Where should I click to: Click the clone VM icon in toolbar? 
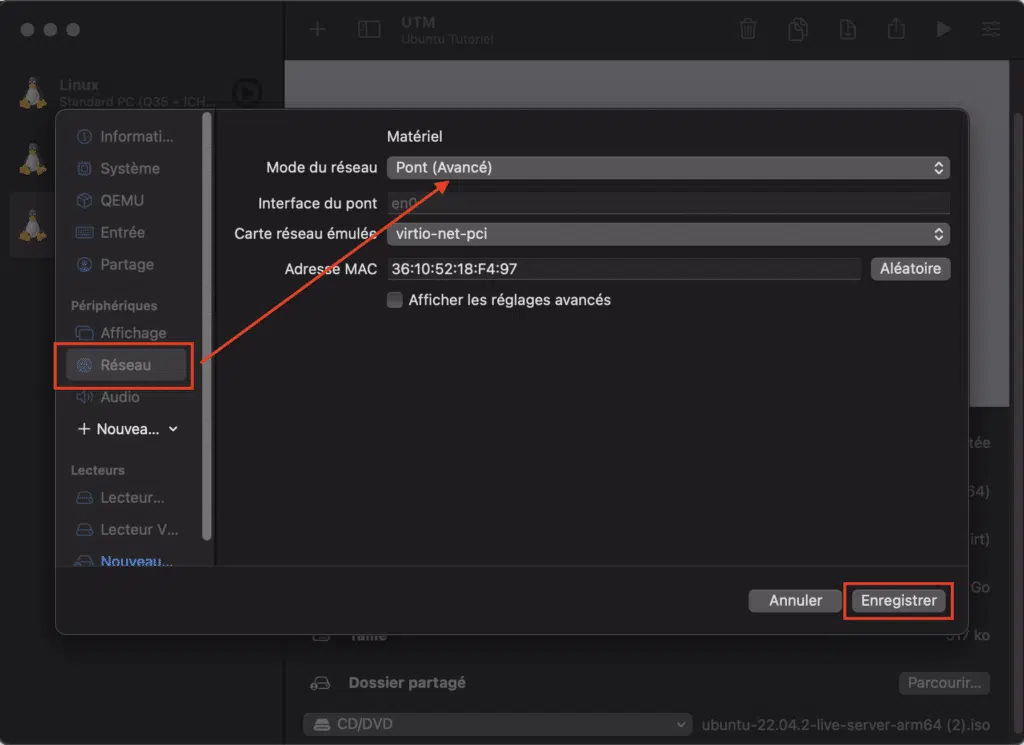tap(797, 29)
